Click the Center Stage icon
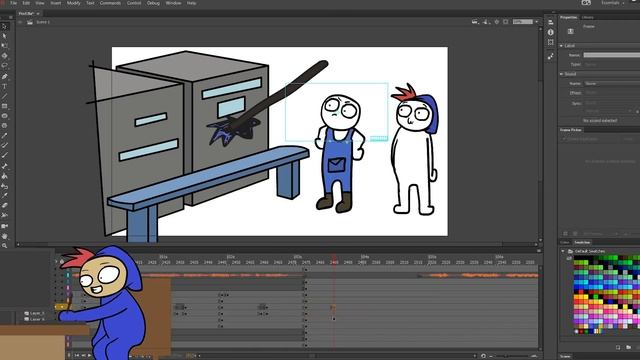This screenshot has height=360, width=640. pyautogui.click(x=497, y=22)
